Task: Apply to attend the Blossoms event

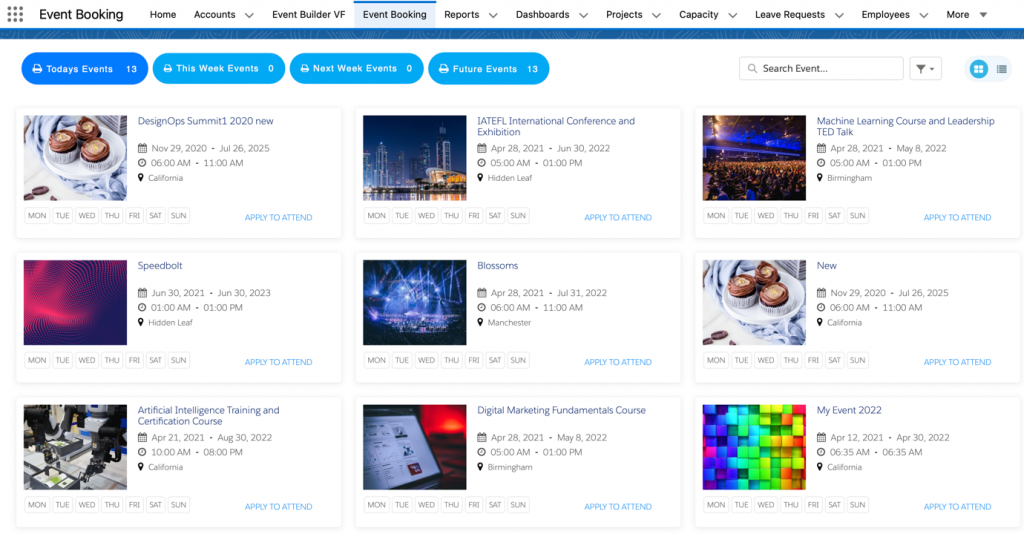Action: point(617,362)
